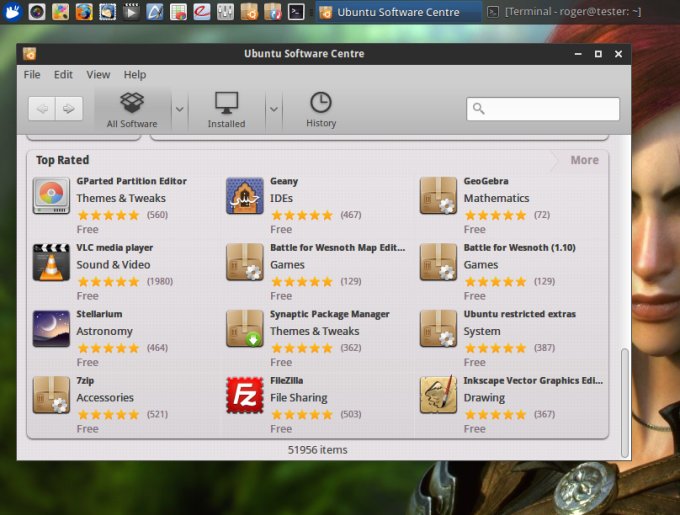
Task: Click the VLC media player cone icon
Action: 51,262
